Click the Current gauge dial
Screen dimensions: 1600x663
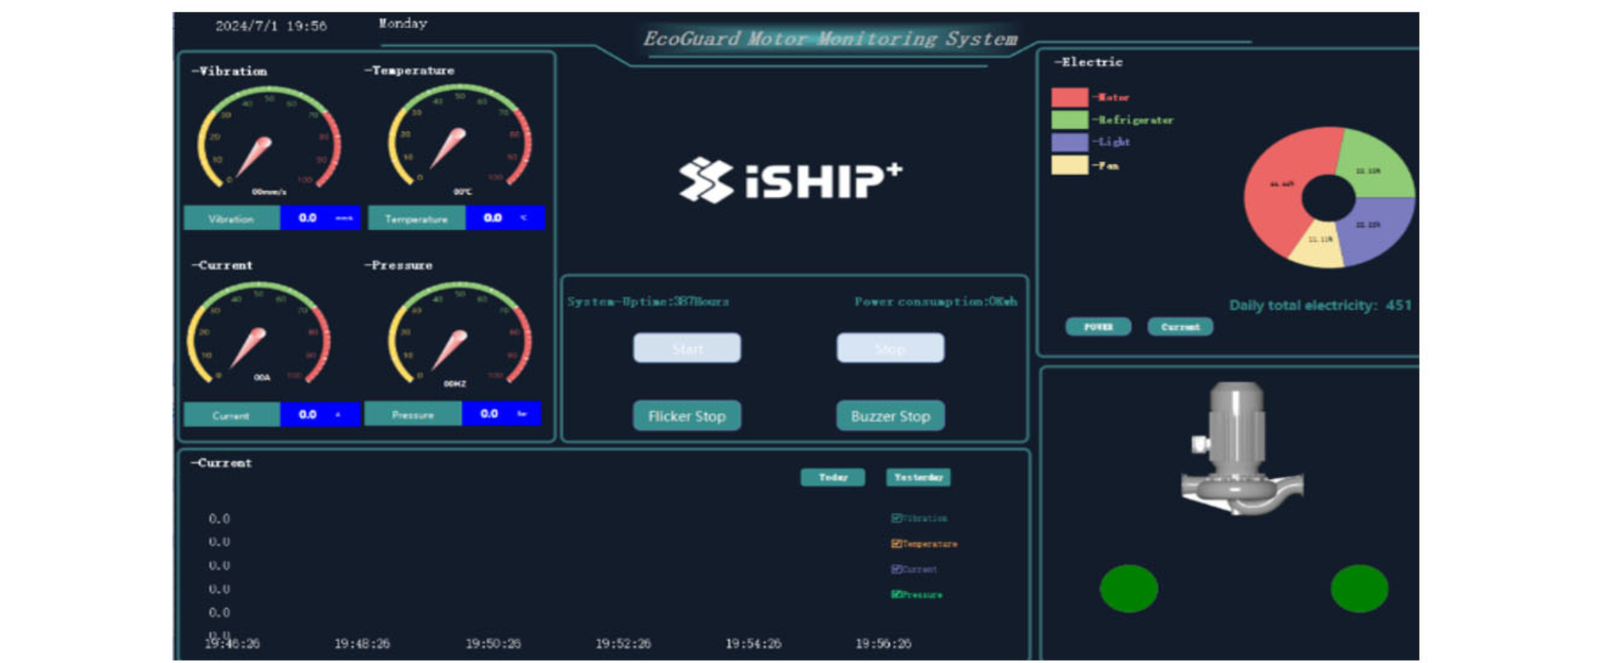click(259, 335)
